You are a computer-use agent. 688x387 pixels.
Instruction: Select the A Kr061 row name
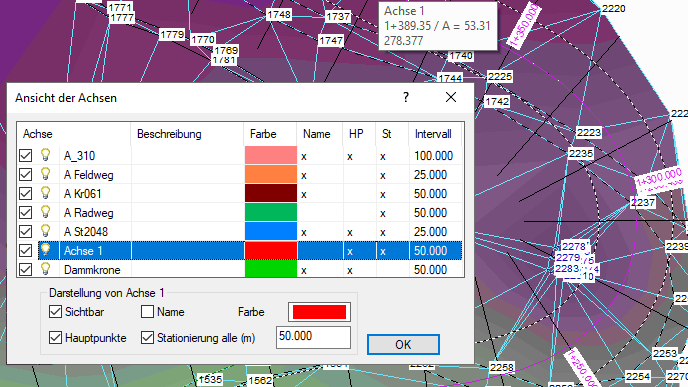(82, 194)
